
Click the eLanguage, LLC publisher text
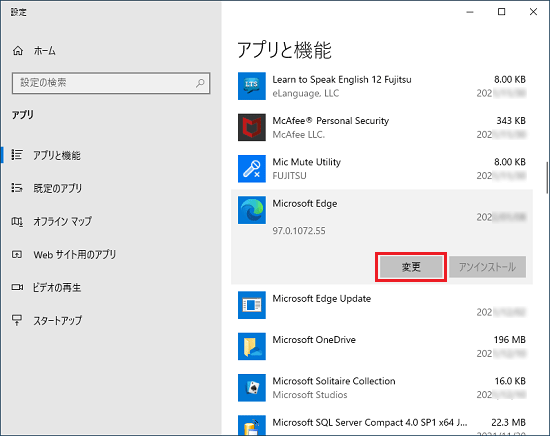pyautogui.click(x=306, y=93)
